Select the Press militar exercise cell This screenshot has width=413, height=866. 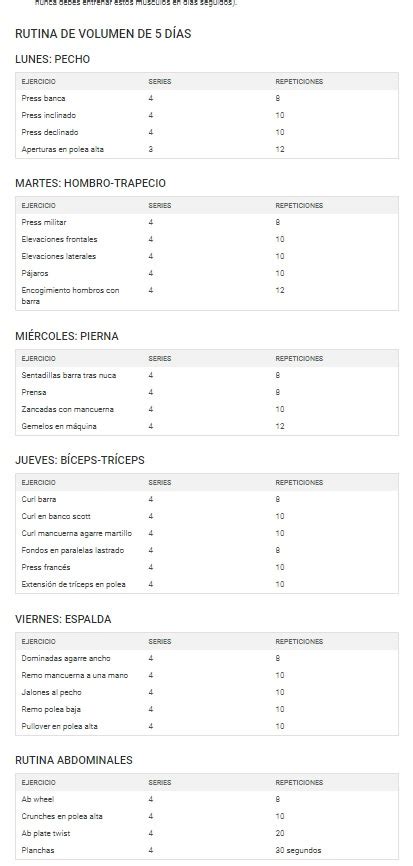pos(44,222)
